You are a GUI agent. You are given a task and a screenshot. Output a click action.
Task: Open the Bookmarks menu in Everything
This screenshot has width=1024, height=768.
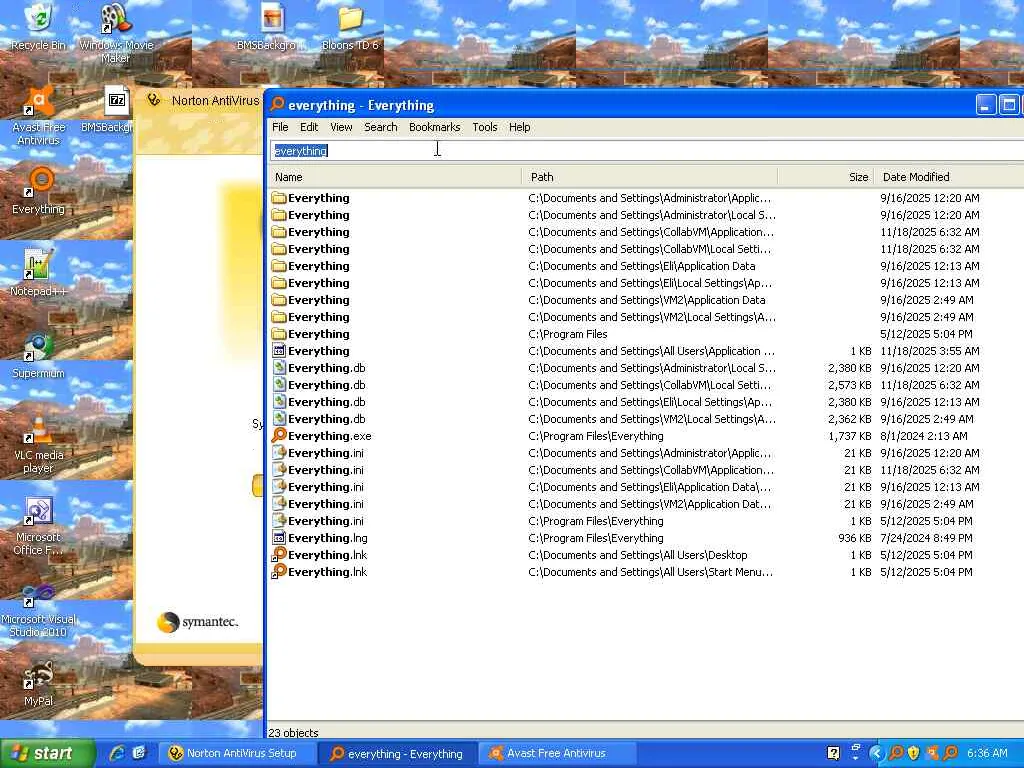point(434,127)
